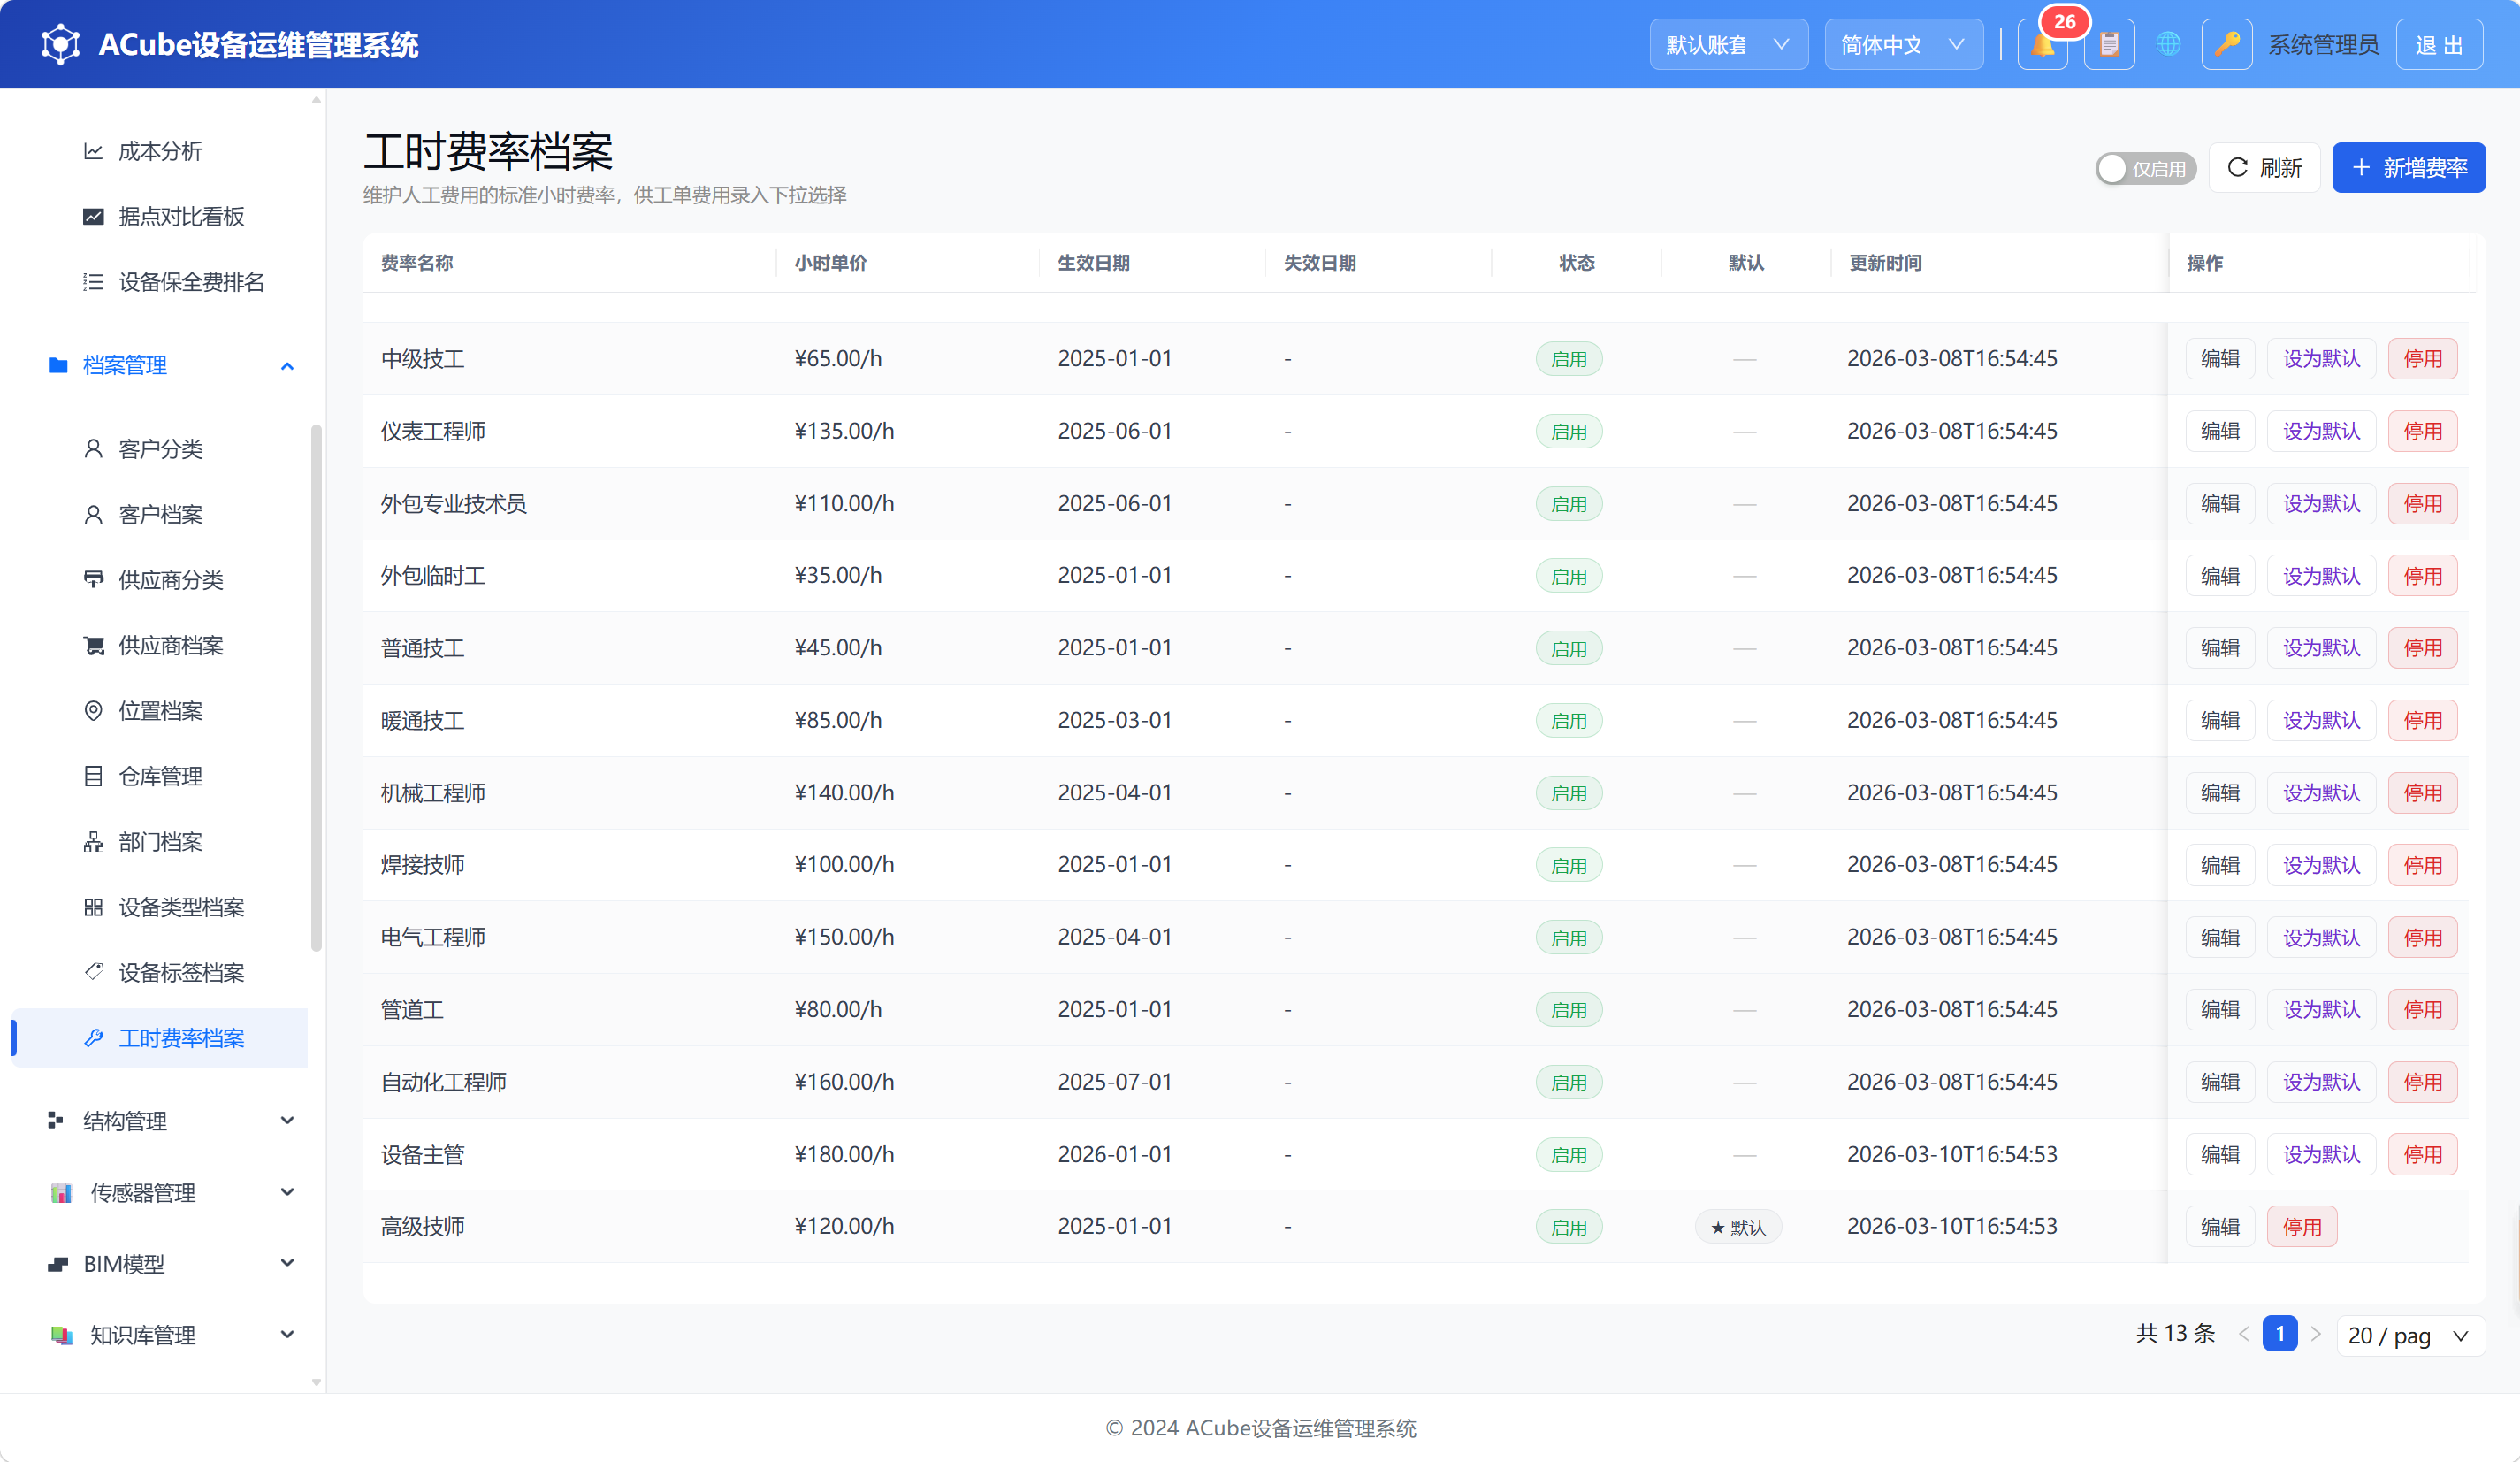The image size is (2520, 1462).
Task: Expand the 知识库管理 menu chevron
Action: (287, 1334)
